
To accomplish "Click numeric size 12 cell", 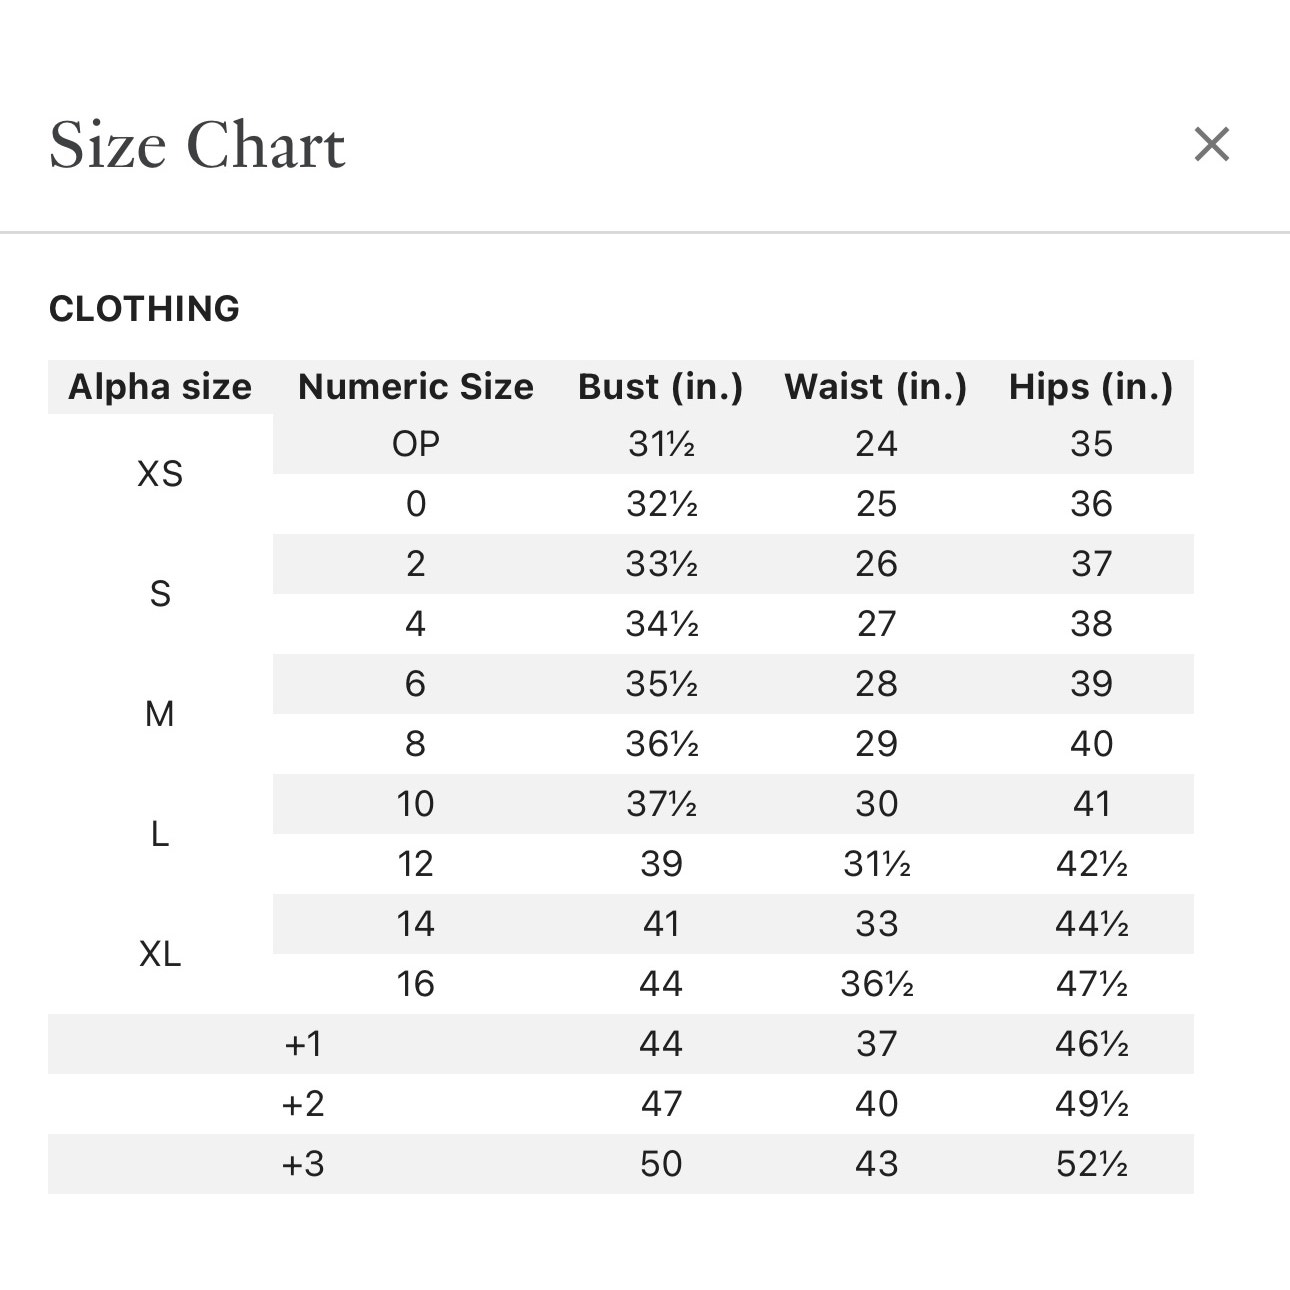I will coord(416,864).
